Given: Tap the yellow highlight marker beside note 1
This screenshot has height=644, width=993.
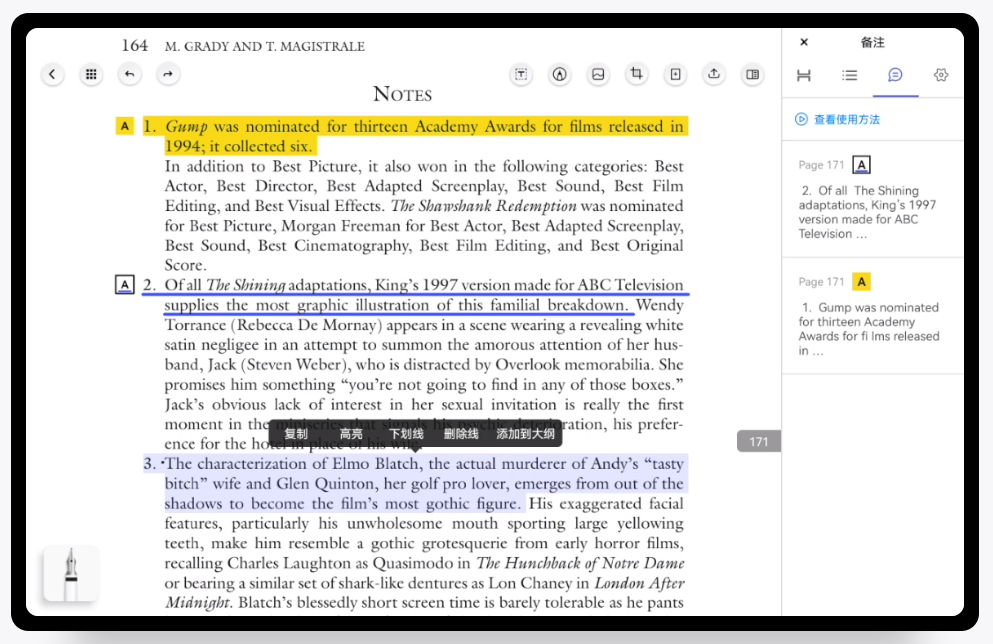Looking at the screenshot, I should click(x=125, y=126).
